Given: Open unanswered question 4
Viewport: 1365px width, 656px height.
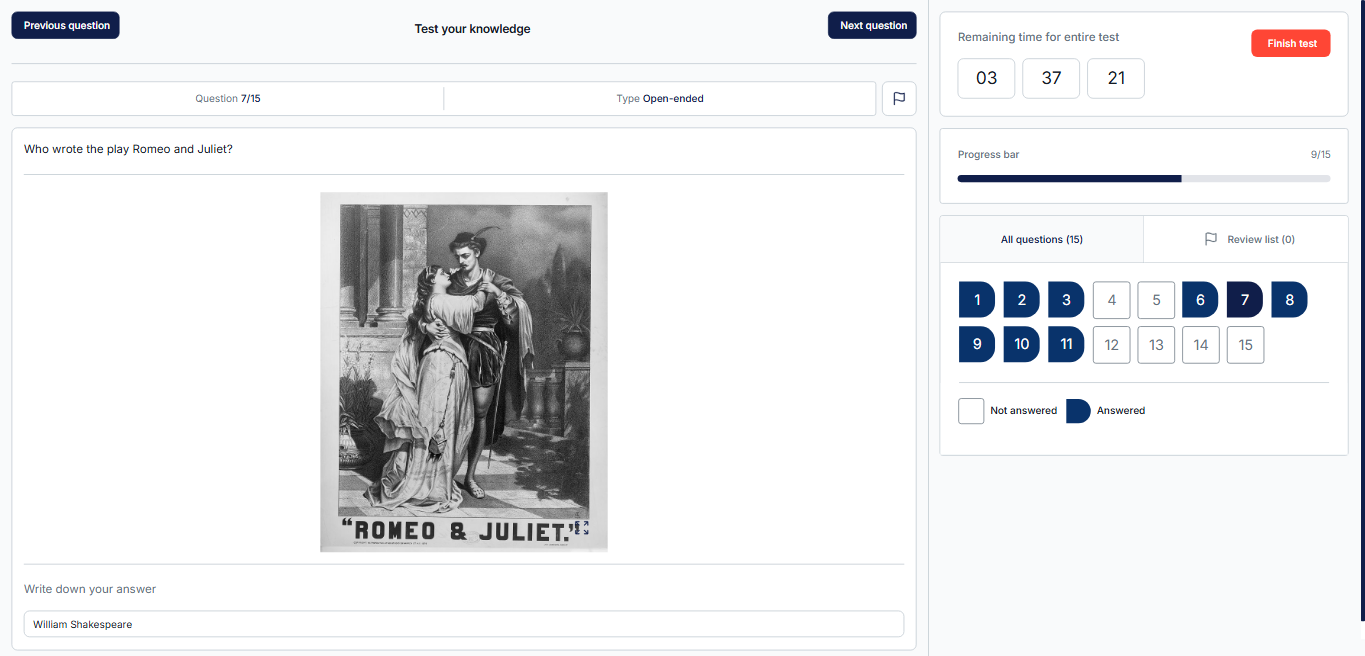Looking at the screenshot, I should click(x=1111, y=300).
